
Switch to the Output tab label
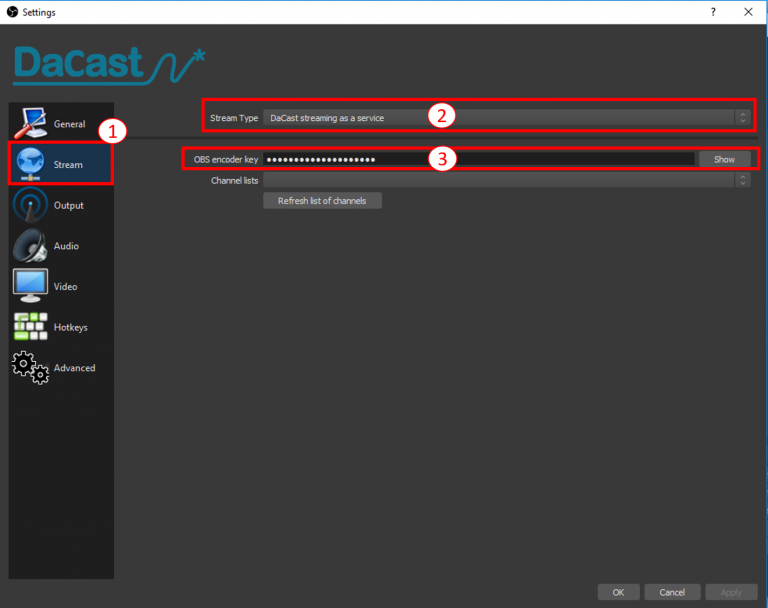click(x=69, y=206)
